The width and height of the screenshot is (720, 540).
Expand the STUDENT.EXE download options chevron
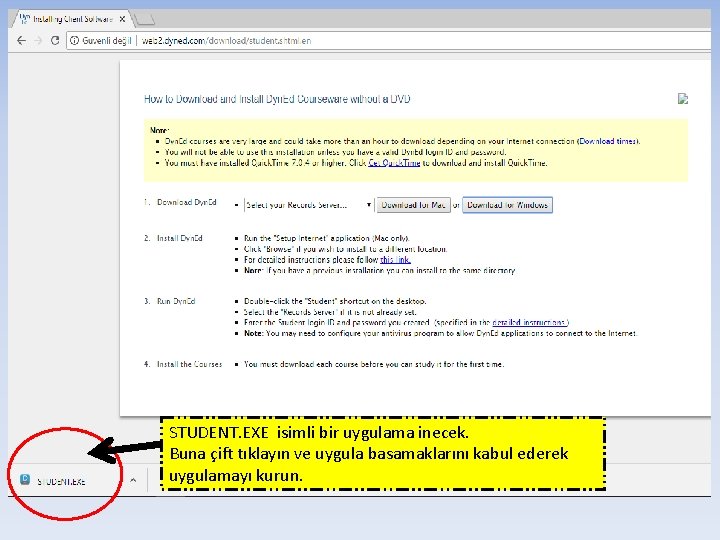pos(133,480)
